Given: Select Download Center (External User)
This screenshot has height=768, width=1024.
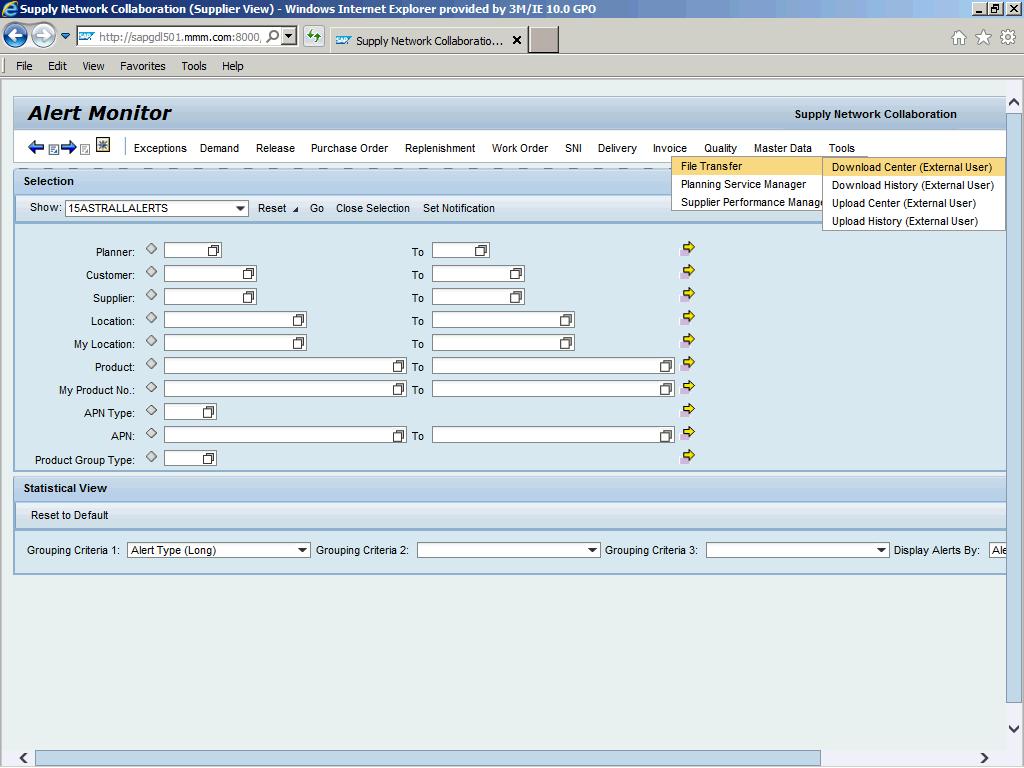Looking at the screenshot, I should coord(913,167).
